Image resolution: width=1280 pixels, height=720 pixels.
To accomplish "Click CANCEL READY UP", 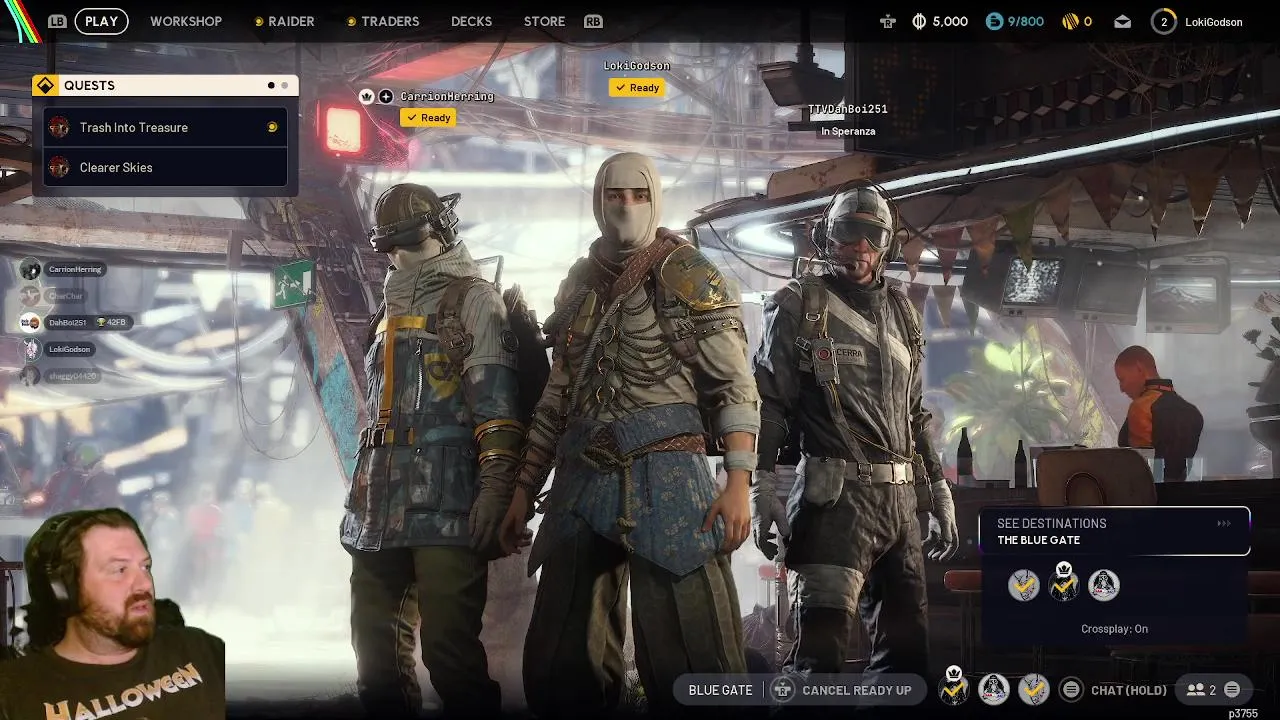I will pos(857,690).
